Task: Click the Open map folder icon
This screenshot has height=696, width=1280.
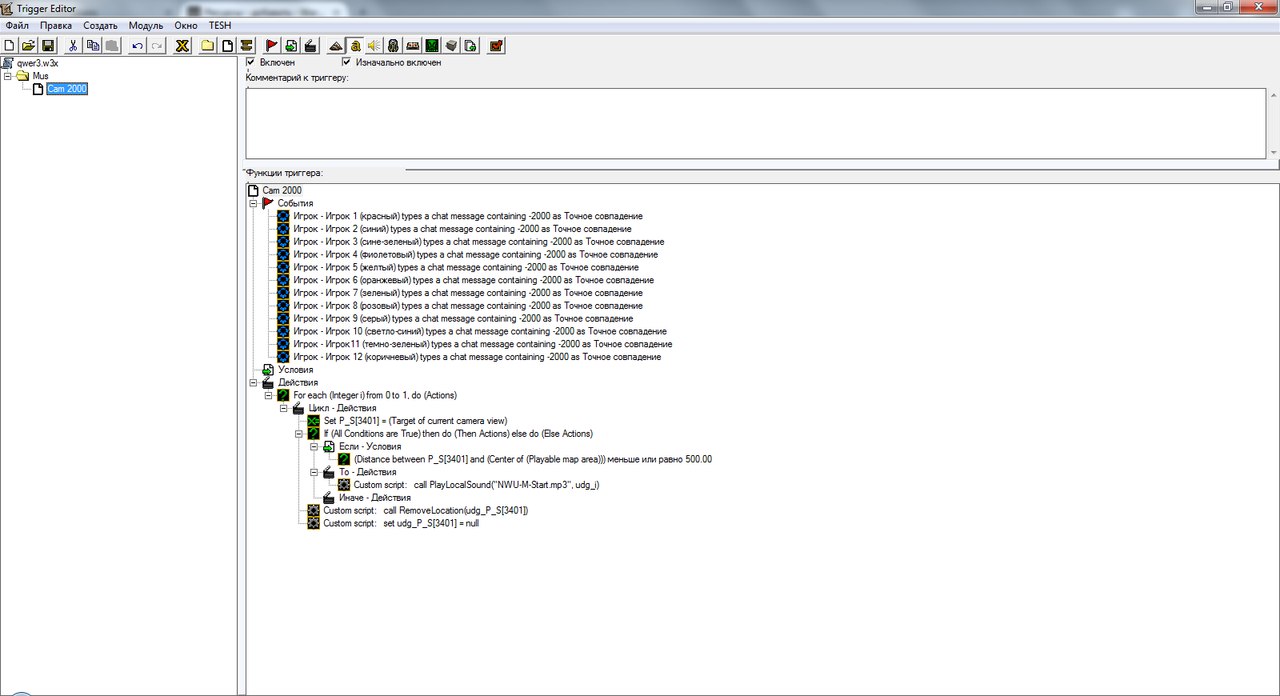Action: [x=28, y=45]
